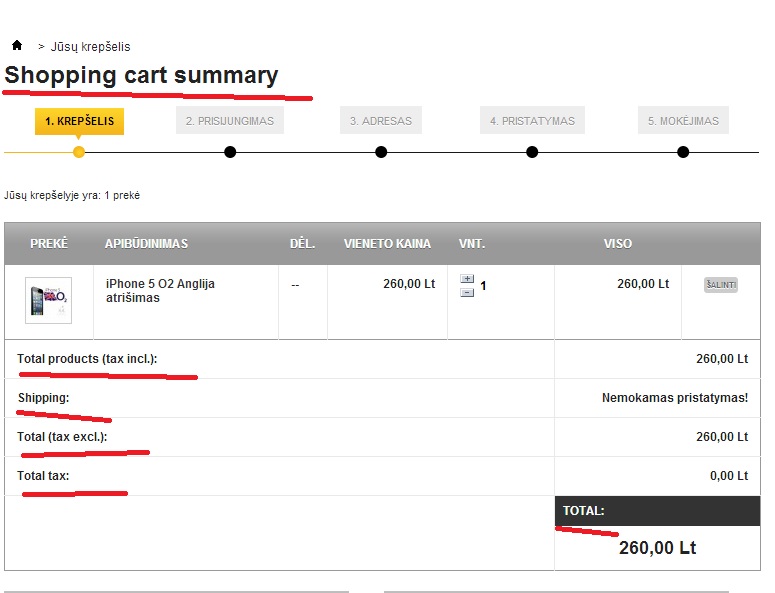Open the iPhone 5 O2 Anglija atrišimas link
This screenshot has height=593, width=775.
(160, 291)
